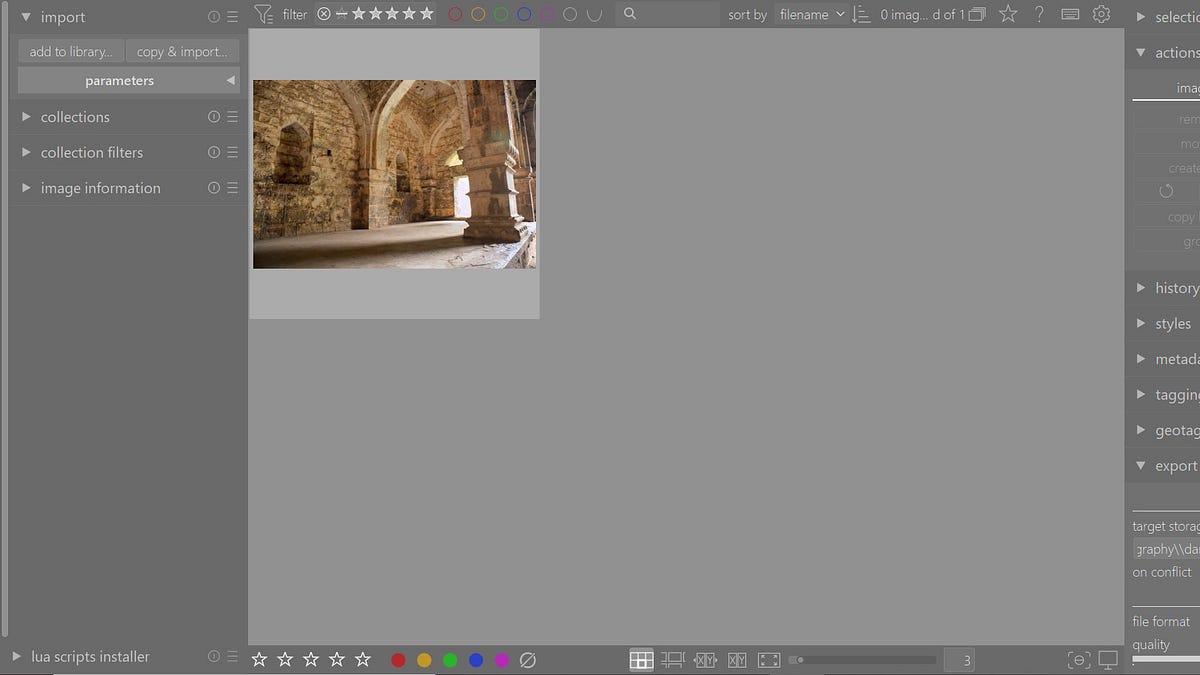Apply a five-star rating in bottom bar
The height and width of the screenshot is (675, 1200).
point(363,659)
